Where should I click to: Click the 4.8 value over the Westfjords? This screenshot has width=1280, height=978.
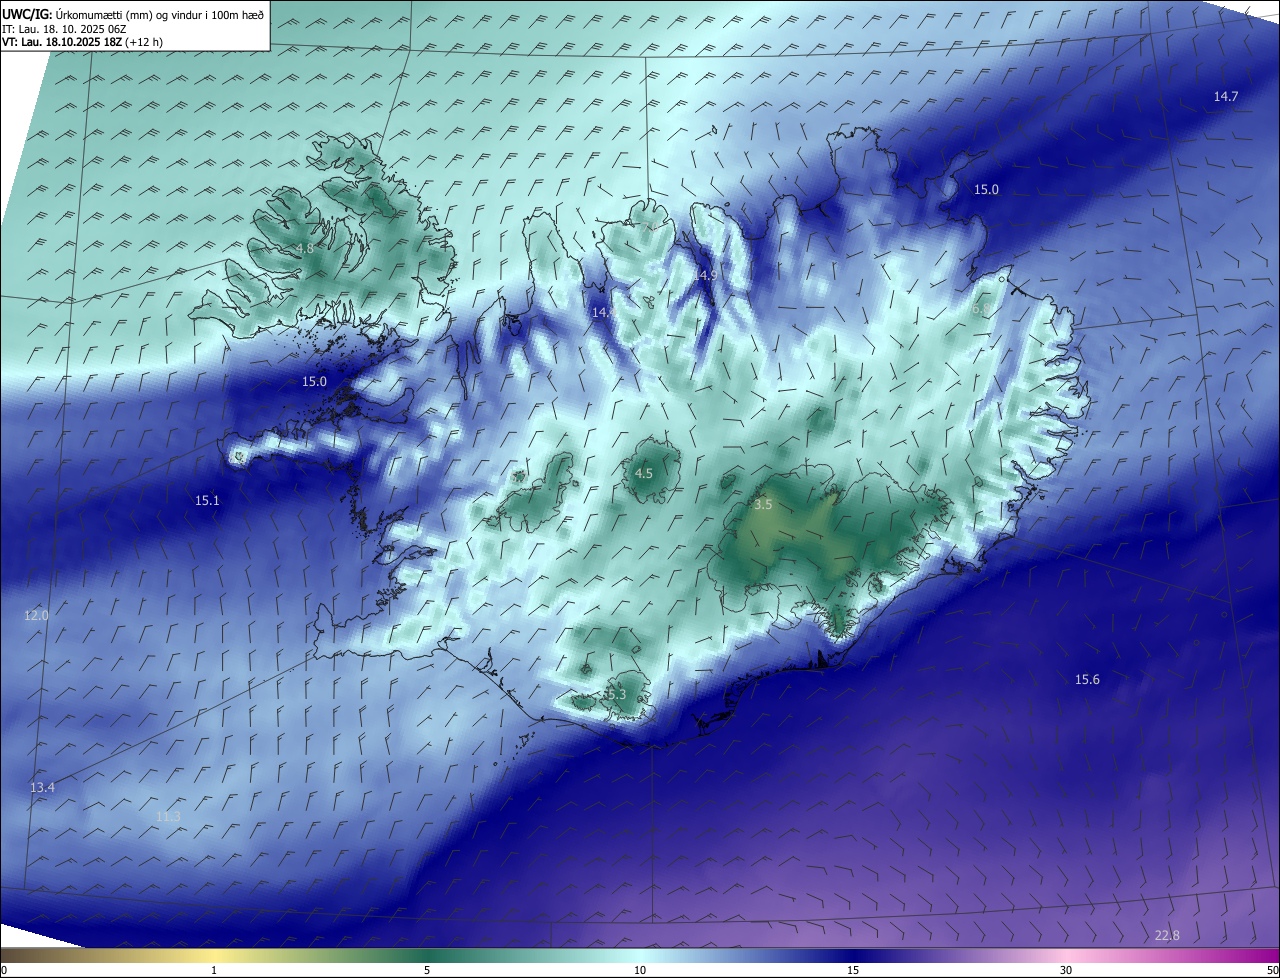(305, 248)
